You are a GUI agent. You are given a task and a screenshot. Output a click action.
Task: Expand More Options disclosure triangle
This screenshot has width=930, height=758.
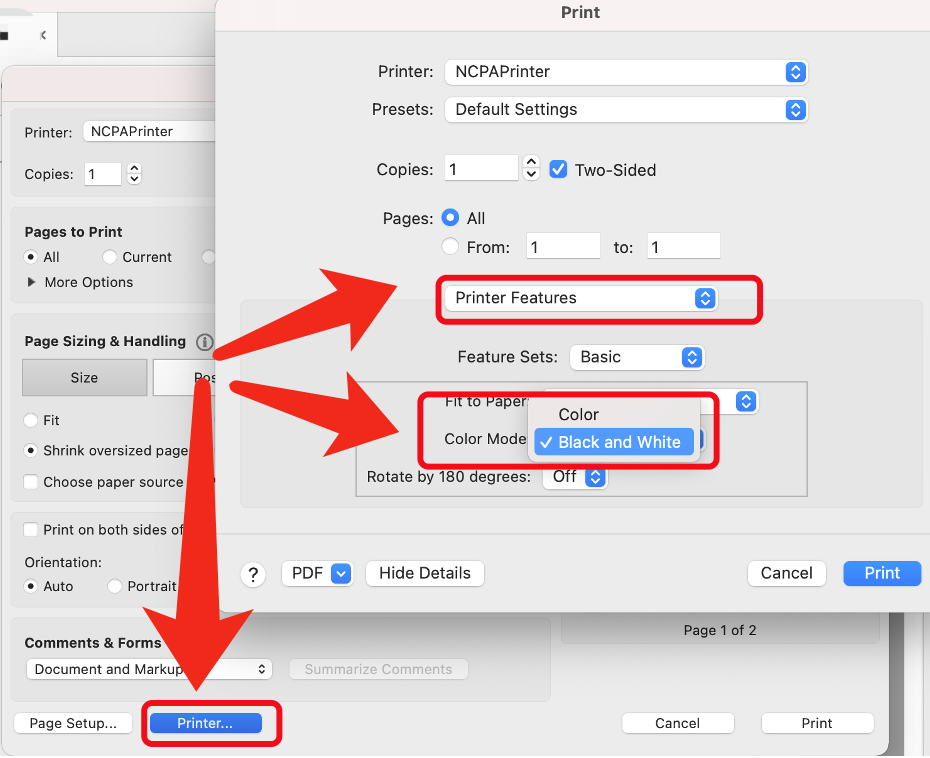(31, 283)
